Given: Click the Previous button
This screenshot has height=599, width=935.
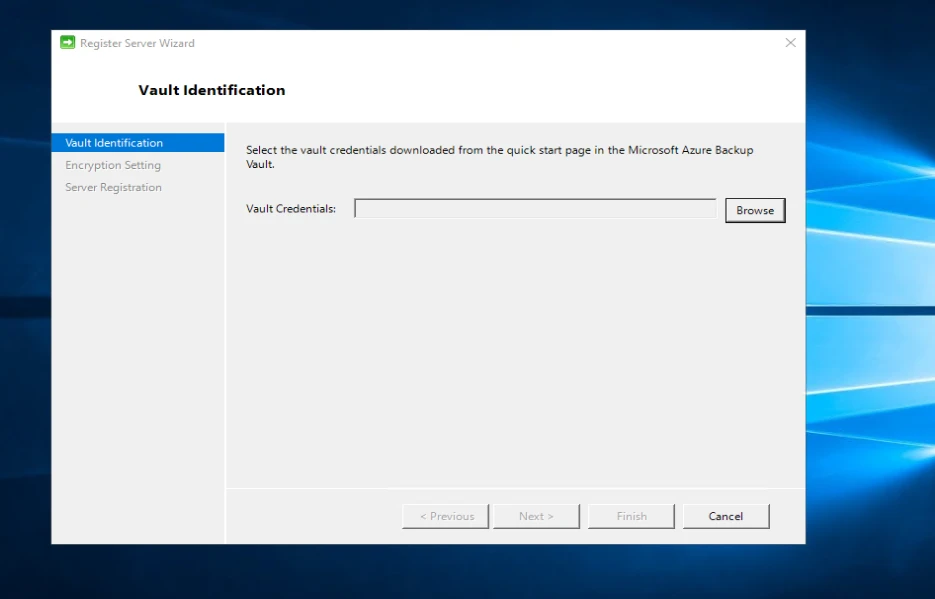Looking at the screenshot, I should (445, 516).
